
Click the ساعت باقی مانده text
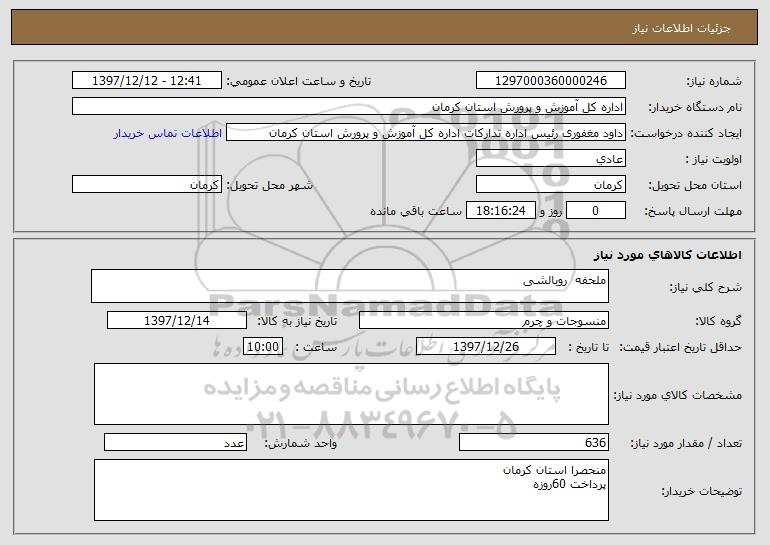coord(415,211)
